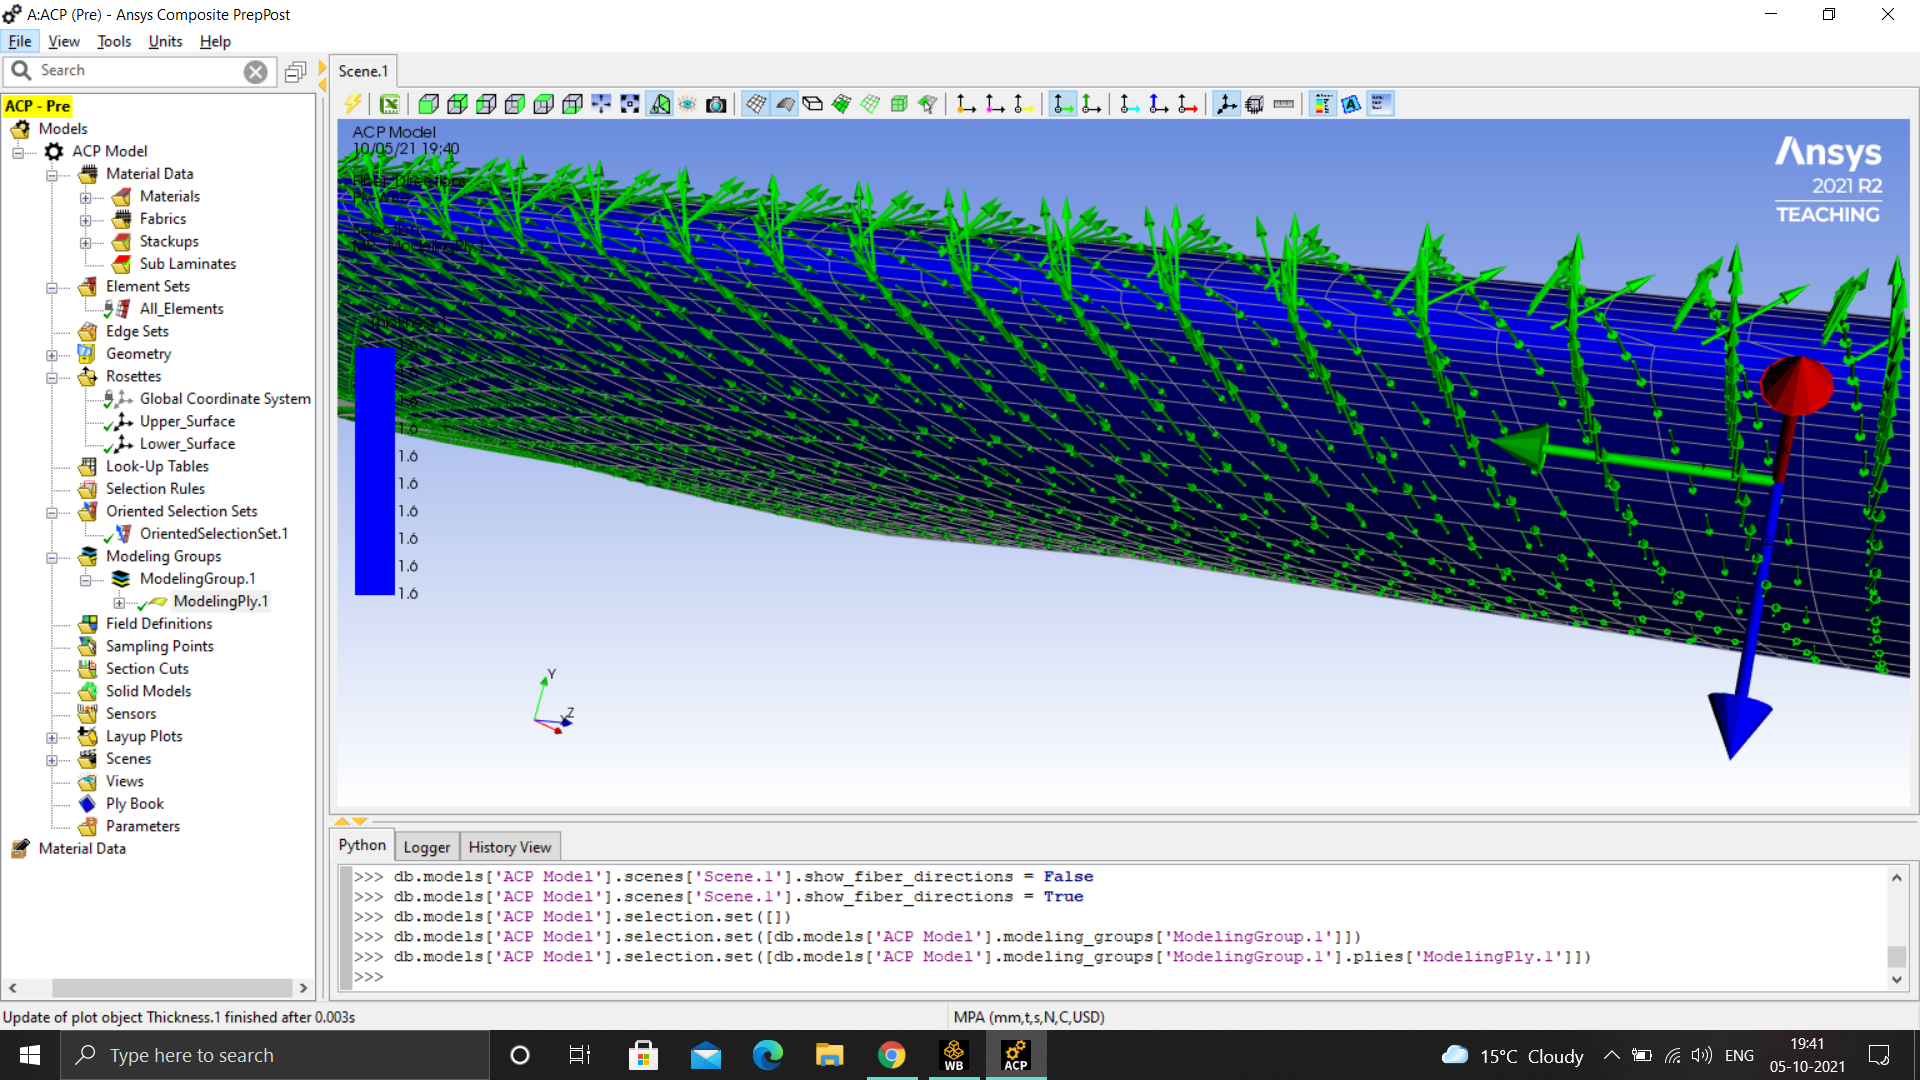Viewport: 1920px width, 1080px height.
Task: Select the Upper_Surface rosette
Action: click(187, 422)
